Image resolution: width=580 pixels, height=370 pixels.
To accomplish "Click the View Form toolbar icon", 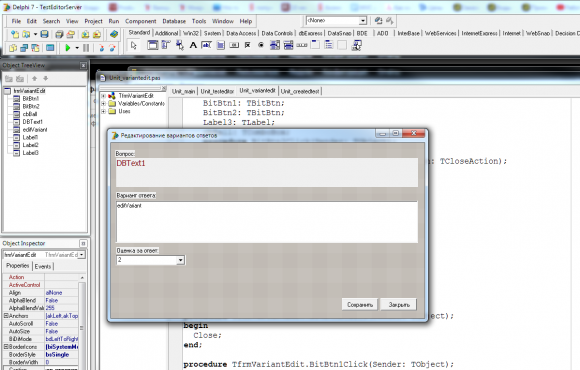I will tap(24, 48).
